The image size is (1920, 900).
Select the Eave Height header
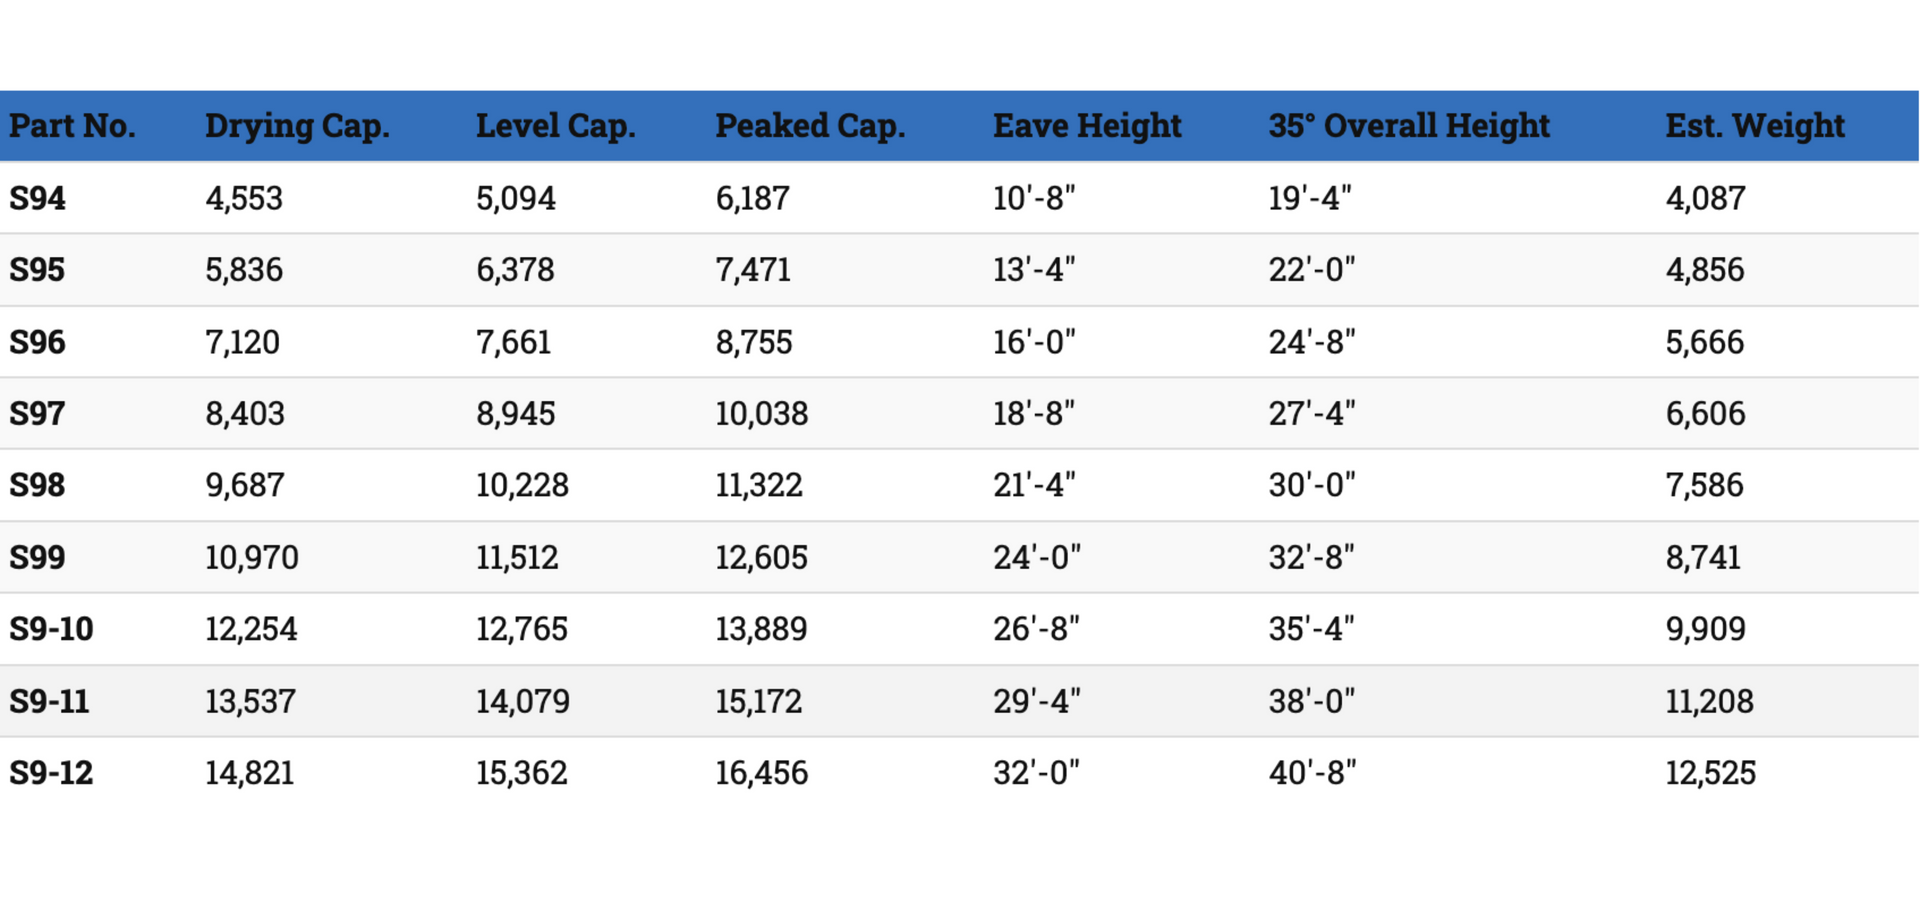(x=1087, y=126)
